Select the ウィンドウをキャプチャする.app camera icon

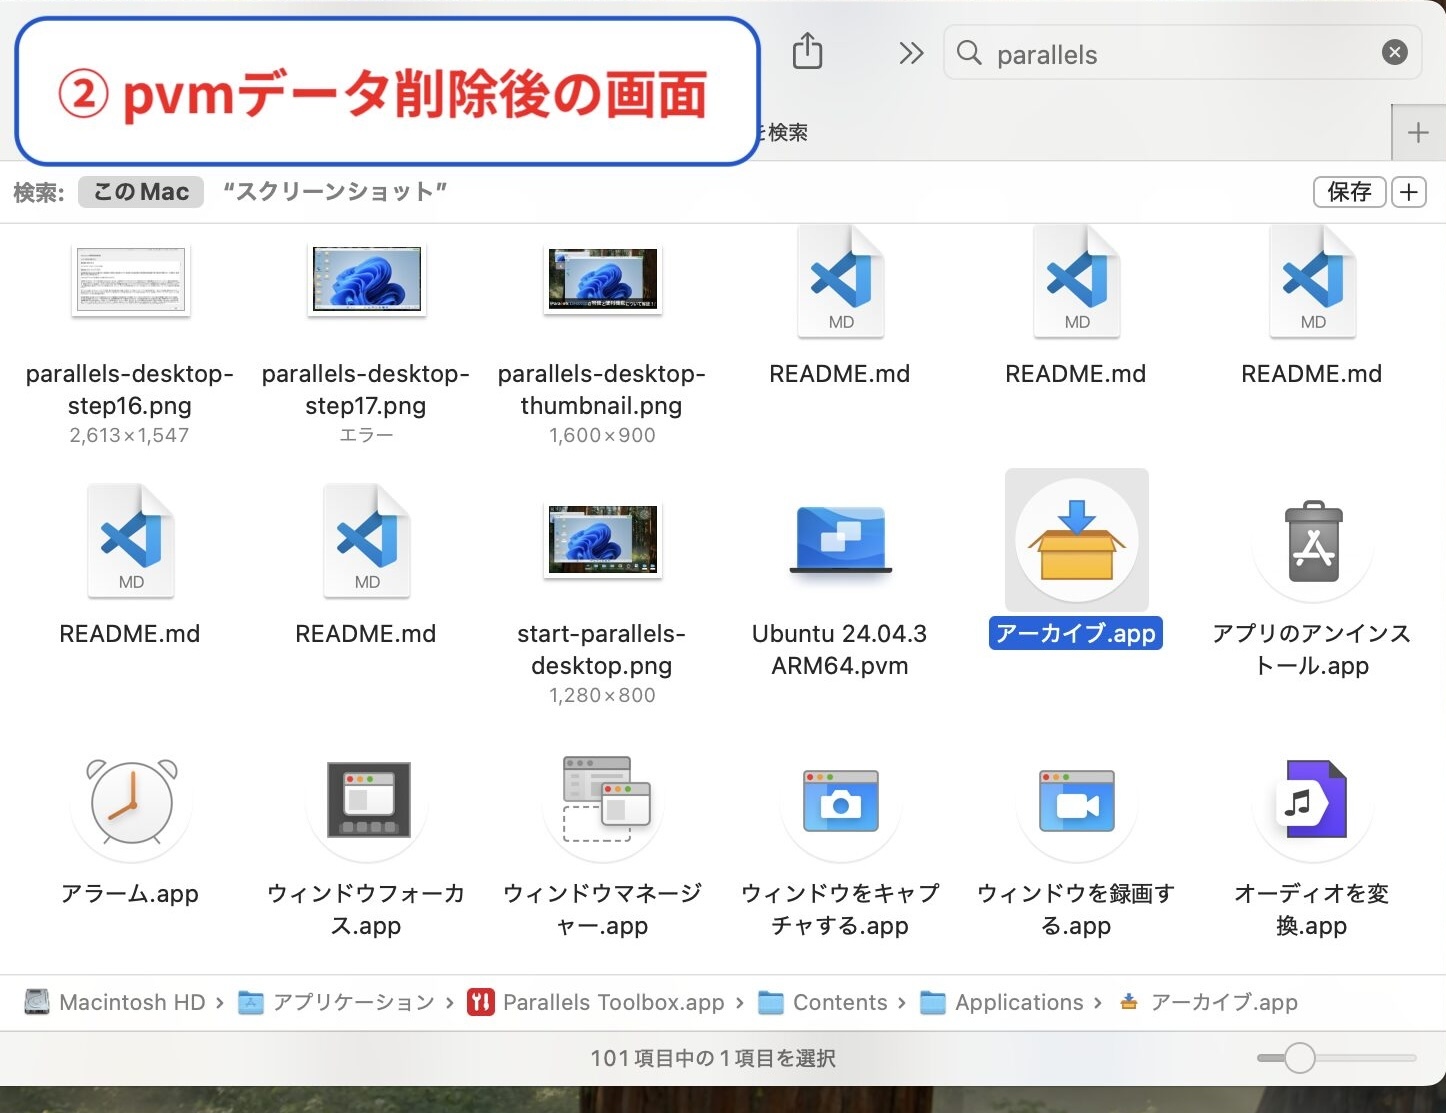coord(840,801)
